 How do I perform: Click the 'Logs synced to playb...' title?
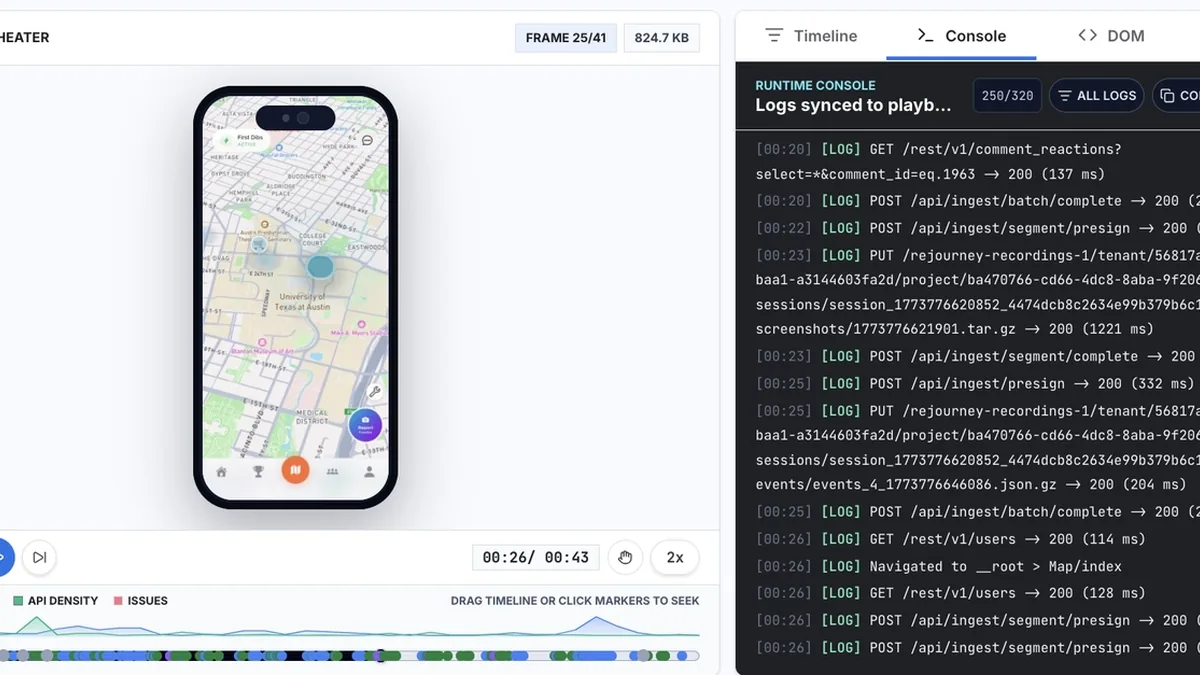click(853, 105)
